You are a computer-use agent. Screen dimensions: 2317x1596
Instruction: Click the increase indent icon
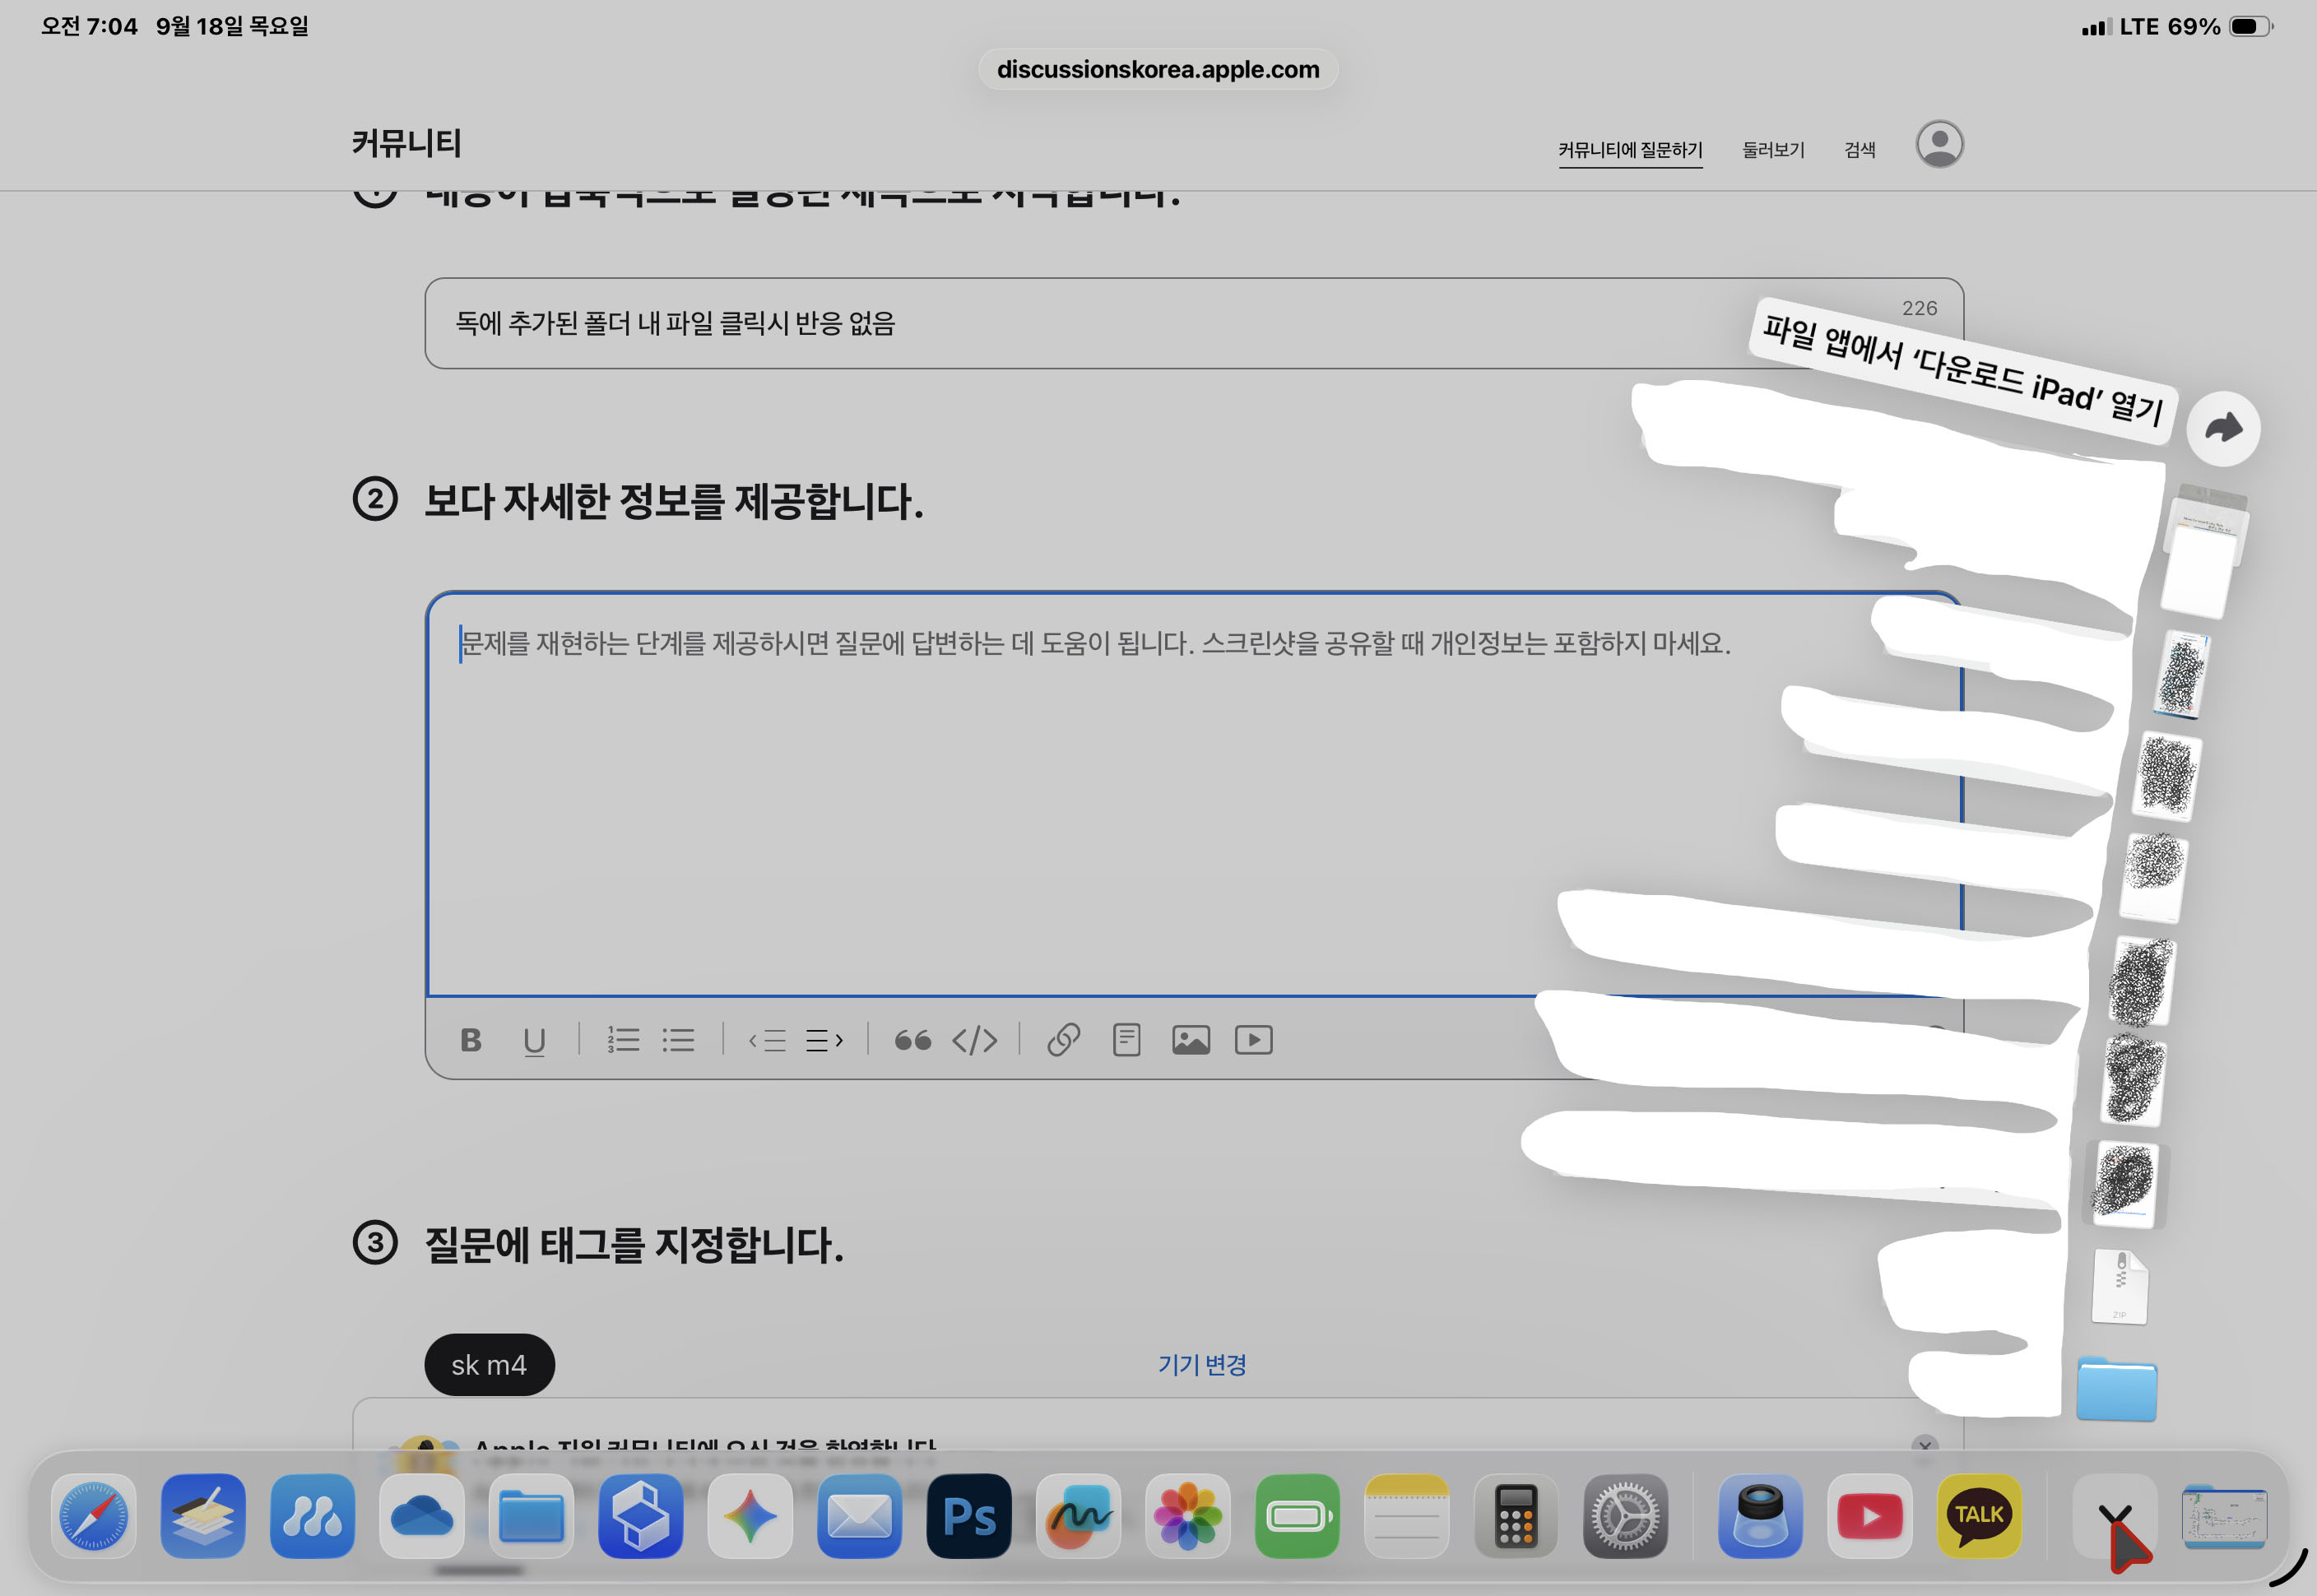click(x=824, y=1040)
